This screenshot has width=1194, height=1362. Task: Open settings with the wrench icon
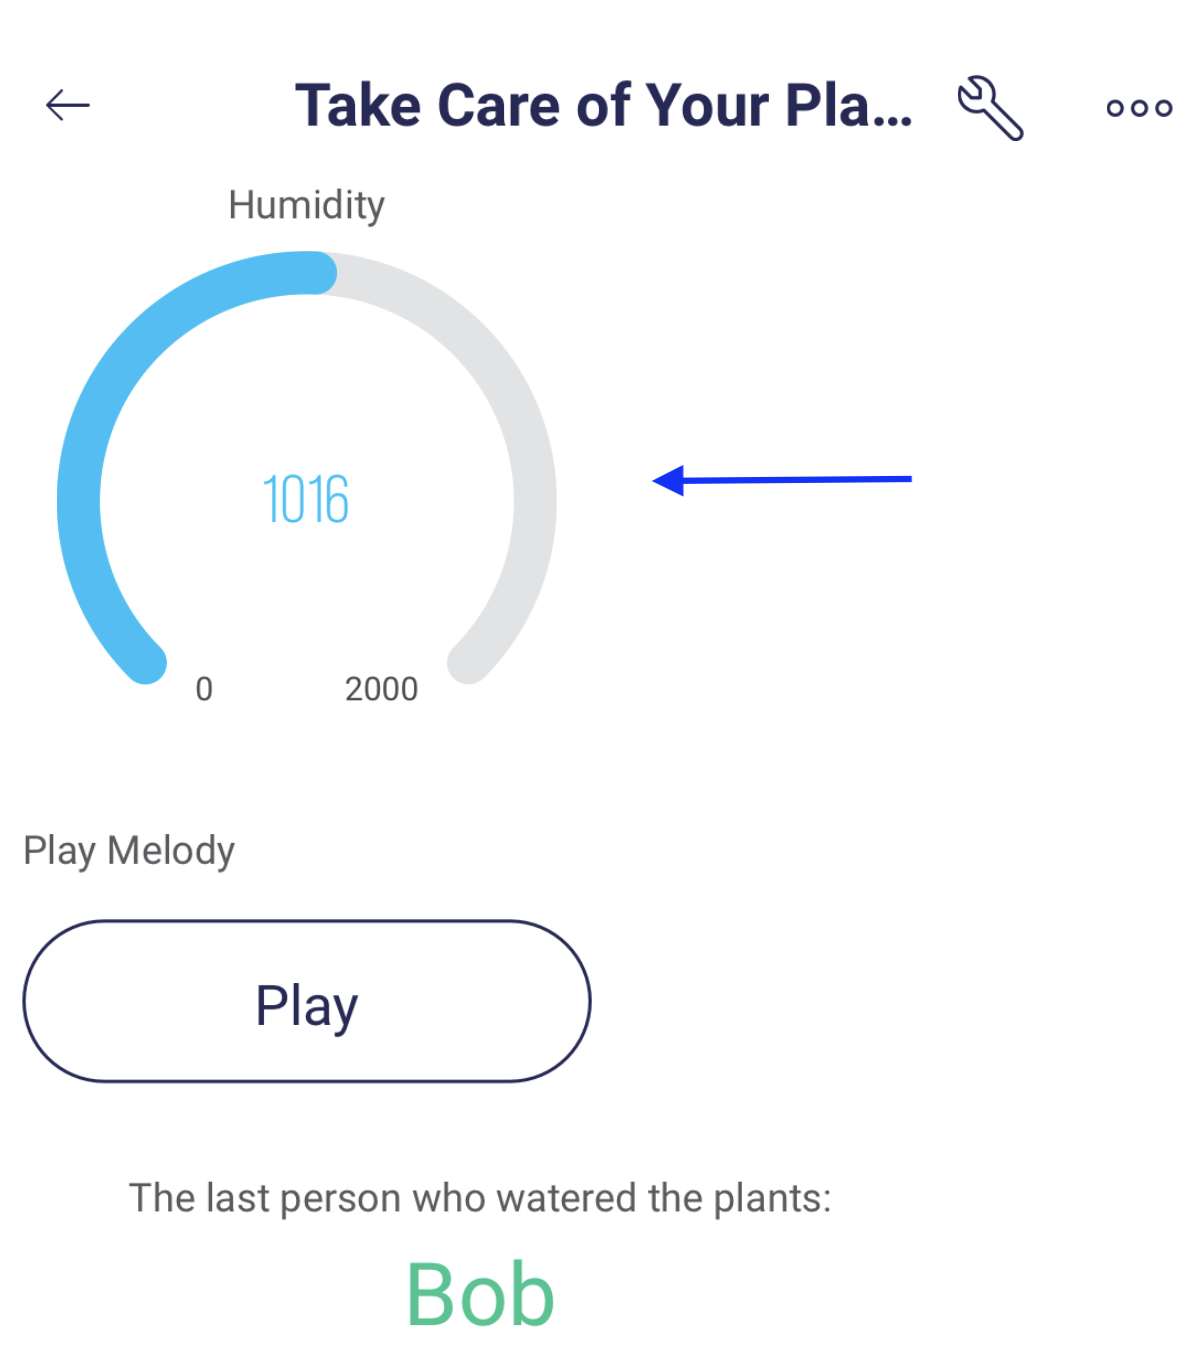pos(990,107)
